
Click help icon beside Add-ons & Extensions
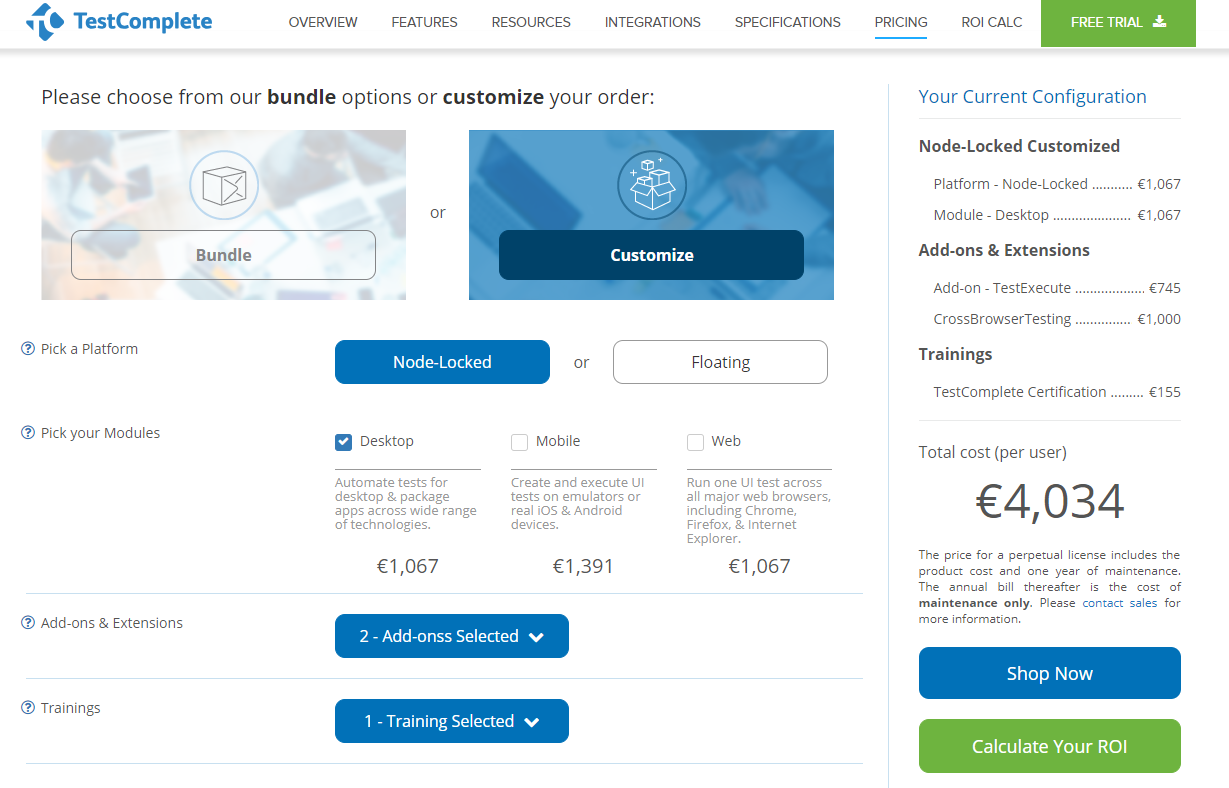(28, 623)
